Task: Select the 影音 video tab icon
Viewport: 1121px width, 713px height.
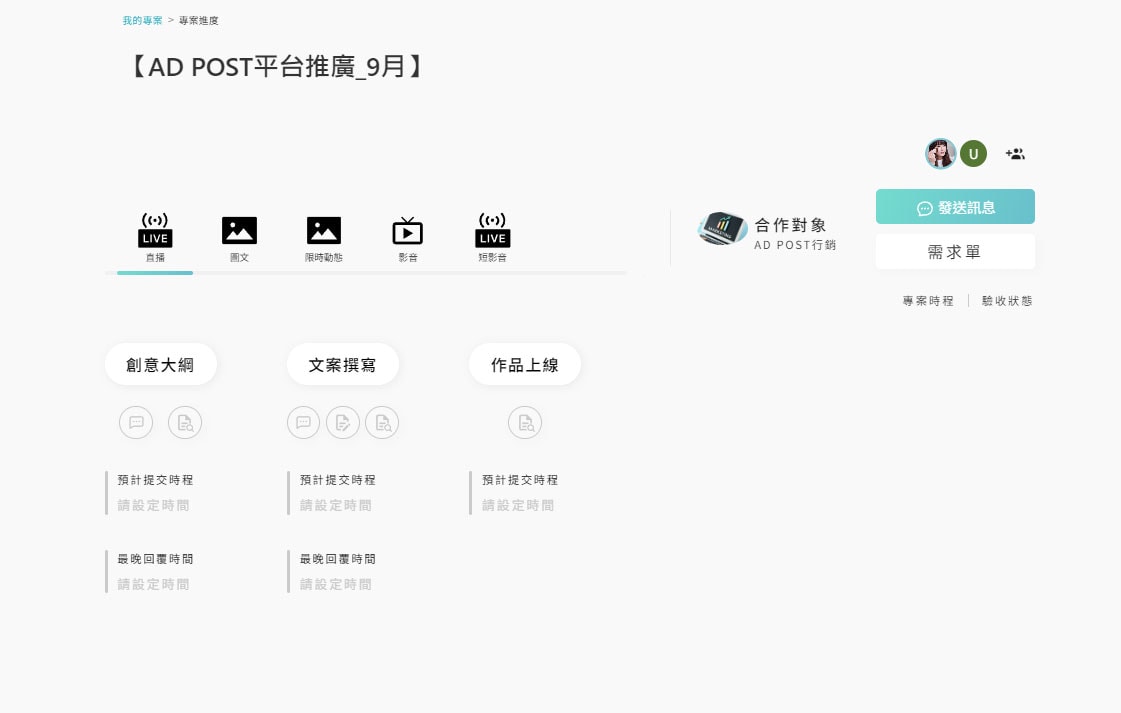Action: 408,231
